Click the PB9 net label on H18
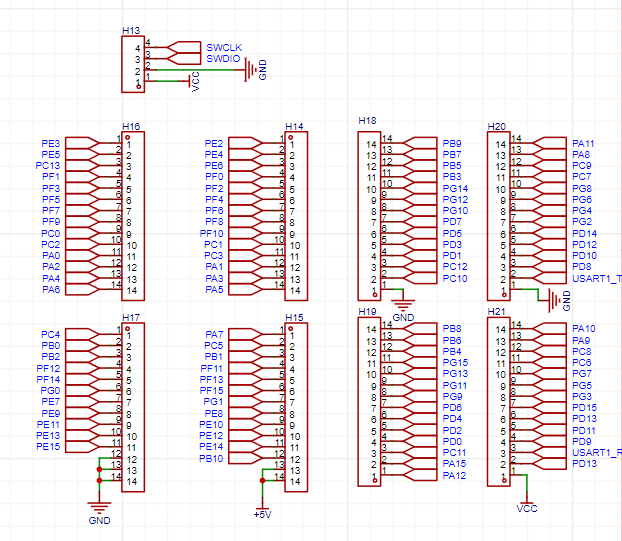Image resolution: width=622 pixels, height=541 pixels. (452, 144)
